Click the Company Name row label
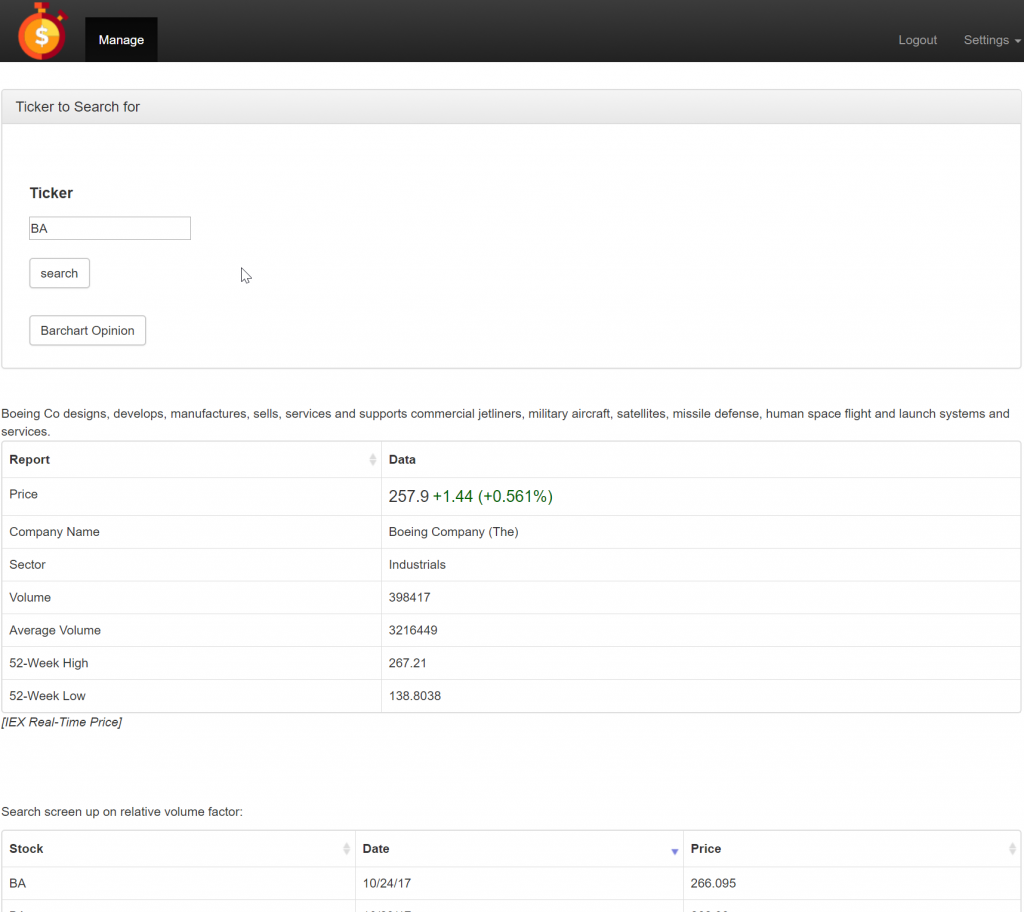 coord(54,532)
